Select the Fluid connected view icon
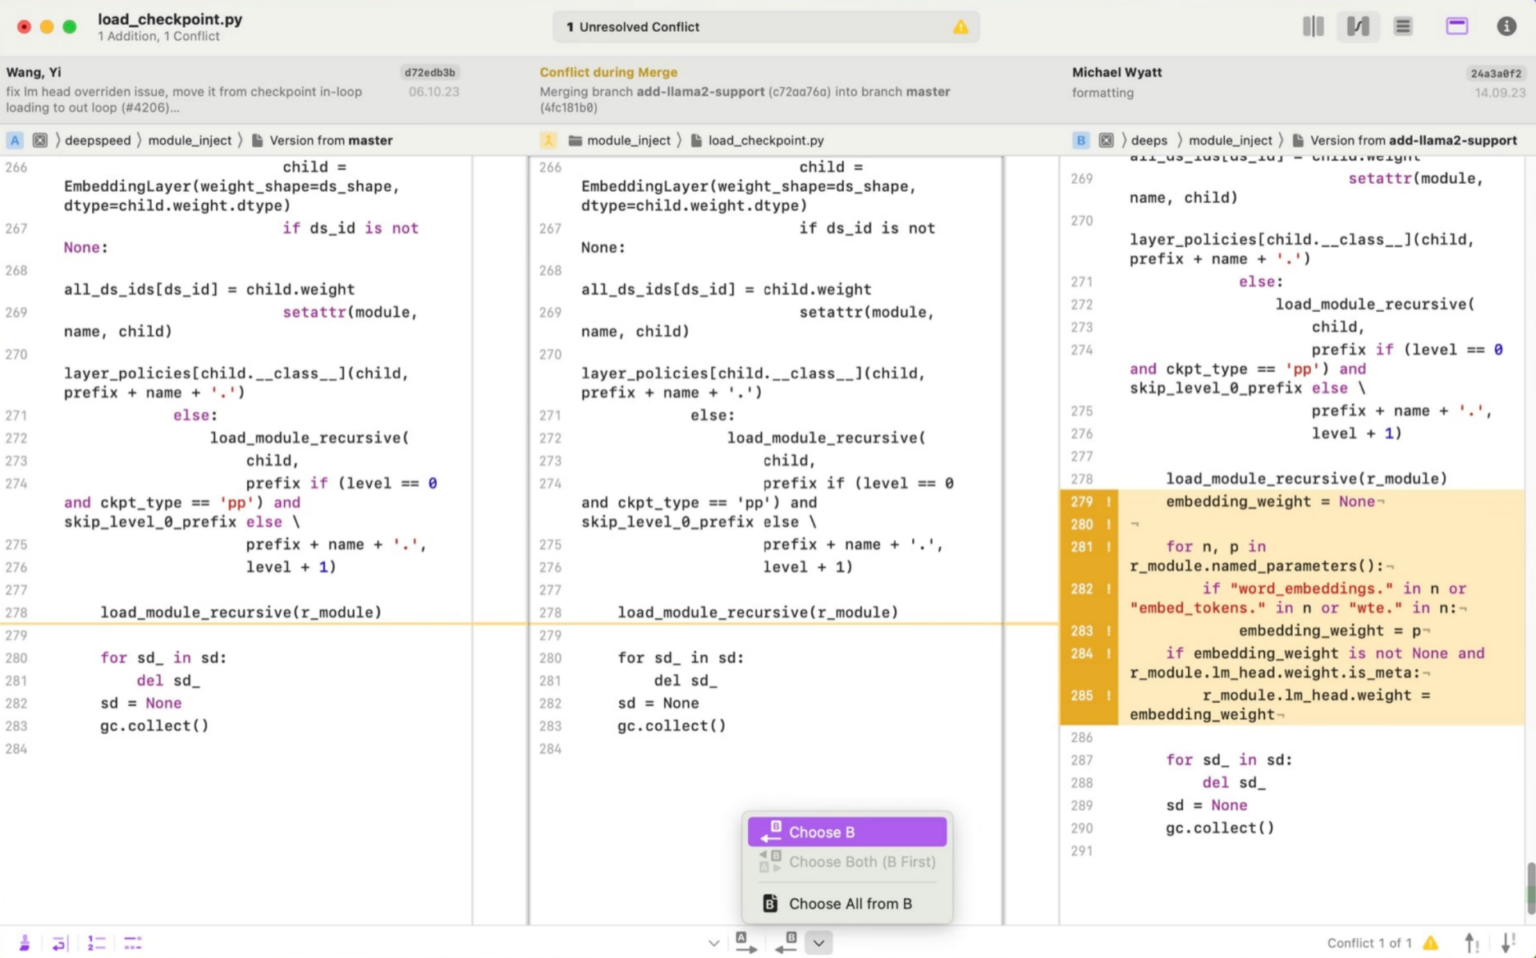Screen dimensions: 1536x958 (1358, 27)
